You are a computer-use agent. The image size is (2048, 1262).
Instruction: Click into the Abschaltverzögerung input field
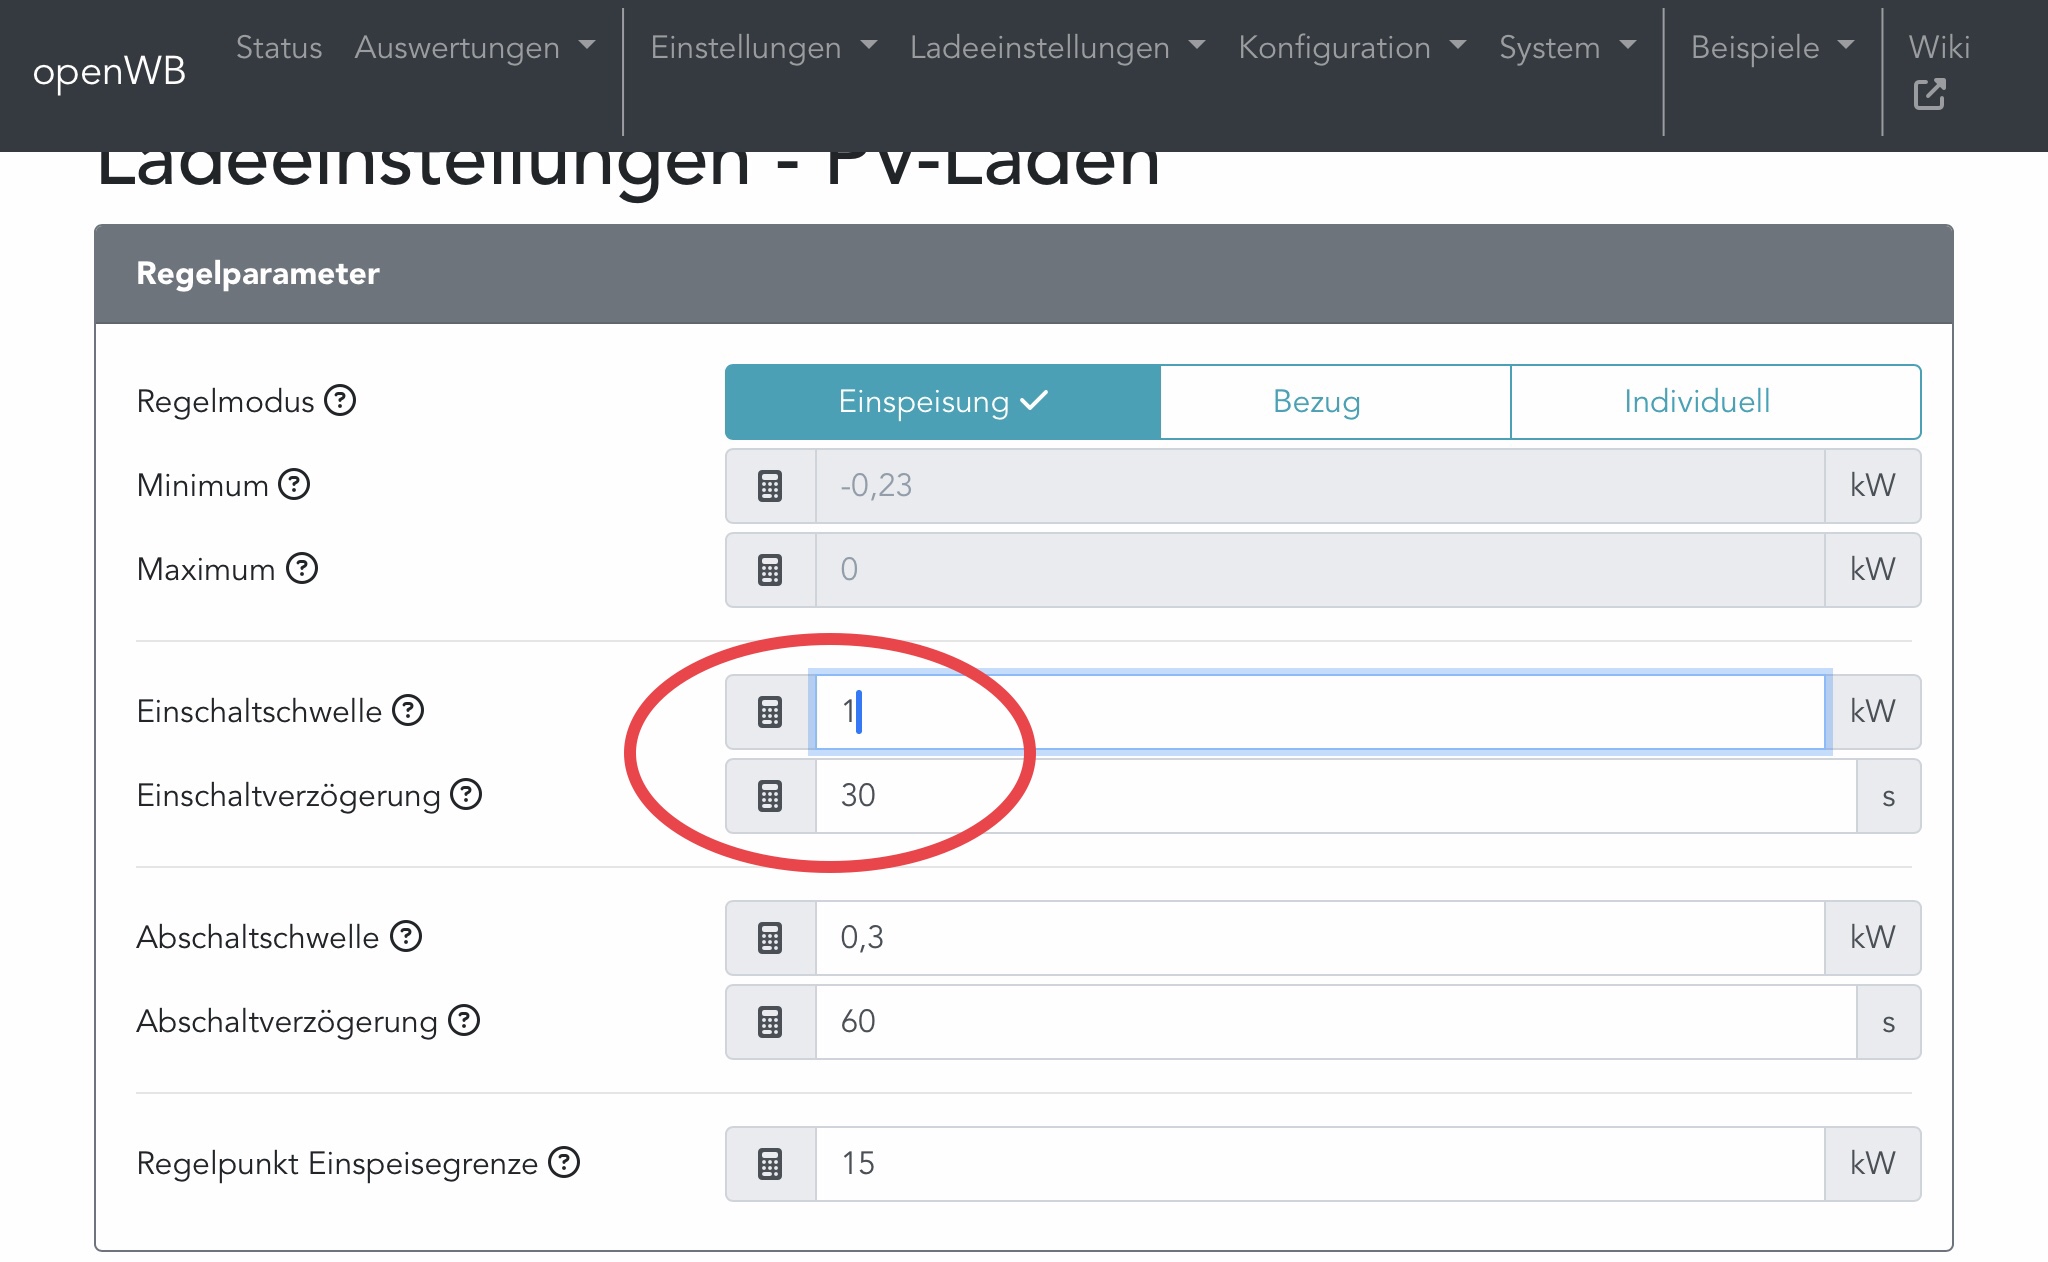pos(1335,1022)
